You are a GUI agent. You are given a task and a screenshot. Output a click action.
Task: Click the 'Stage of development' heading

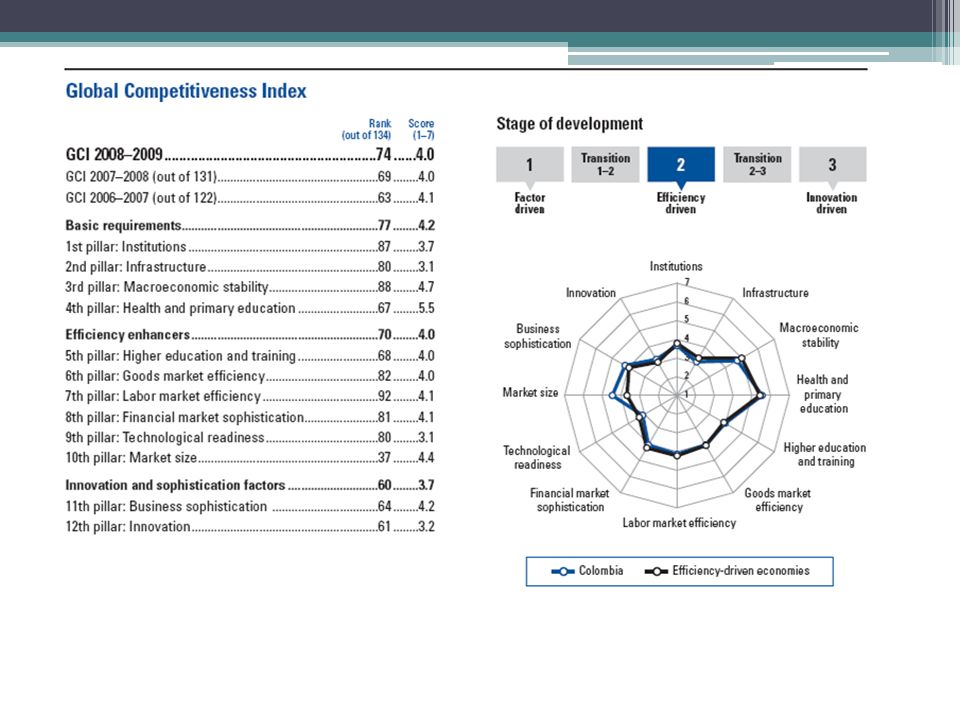(569, 124)
